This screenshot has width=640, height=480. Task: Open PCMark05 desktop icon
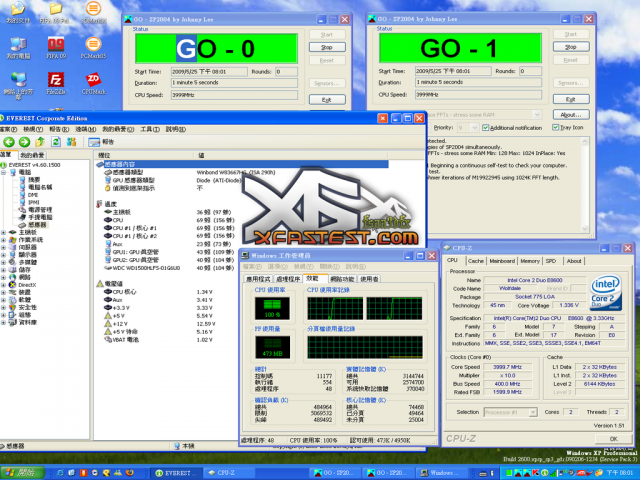93,48
